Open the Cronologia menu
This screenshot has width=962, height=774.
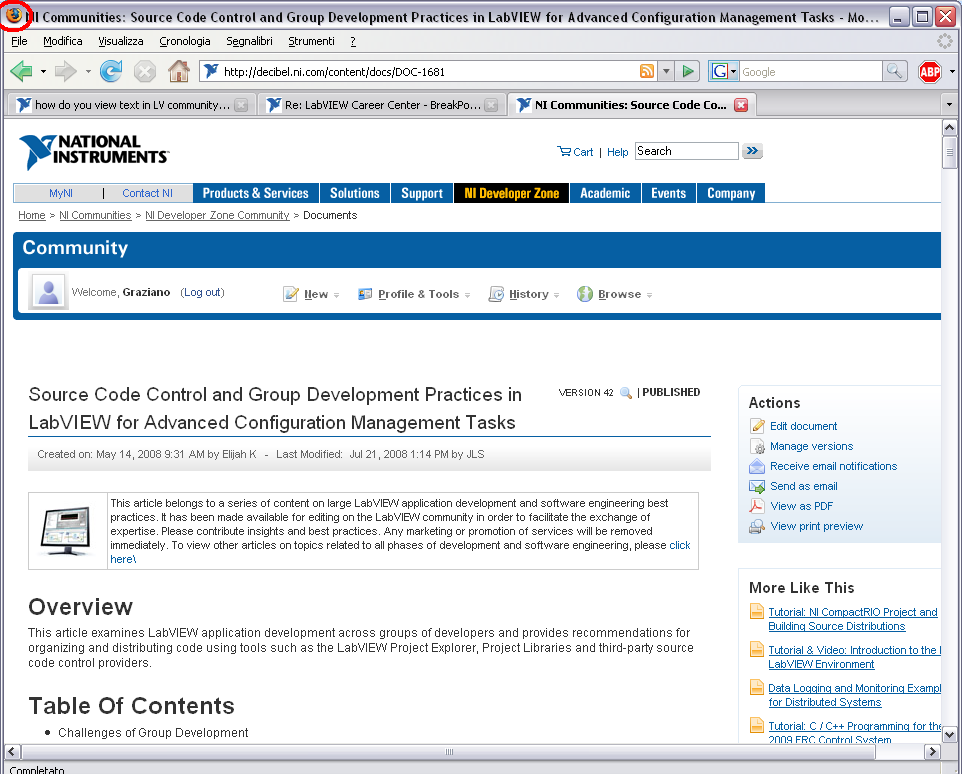pyautogui.click(x=185, y=41)
